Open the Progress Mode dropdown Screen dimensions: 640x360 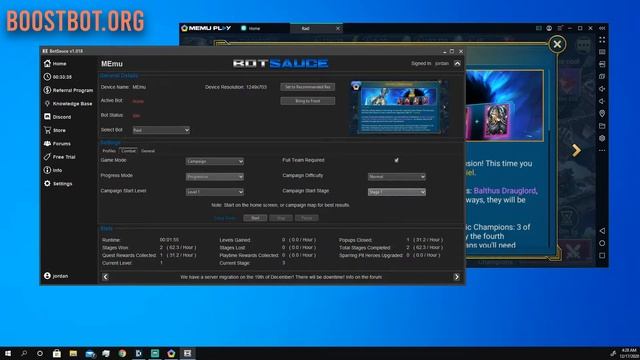pyautogui.click(x=215, y=177)
